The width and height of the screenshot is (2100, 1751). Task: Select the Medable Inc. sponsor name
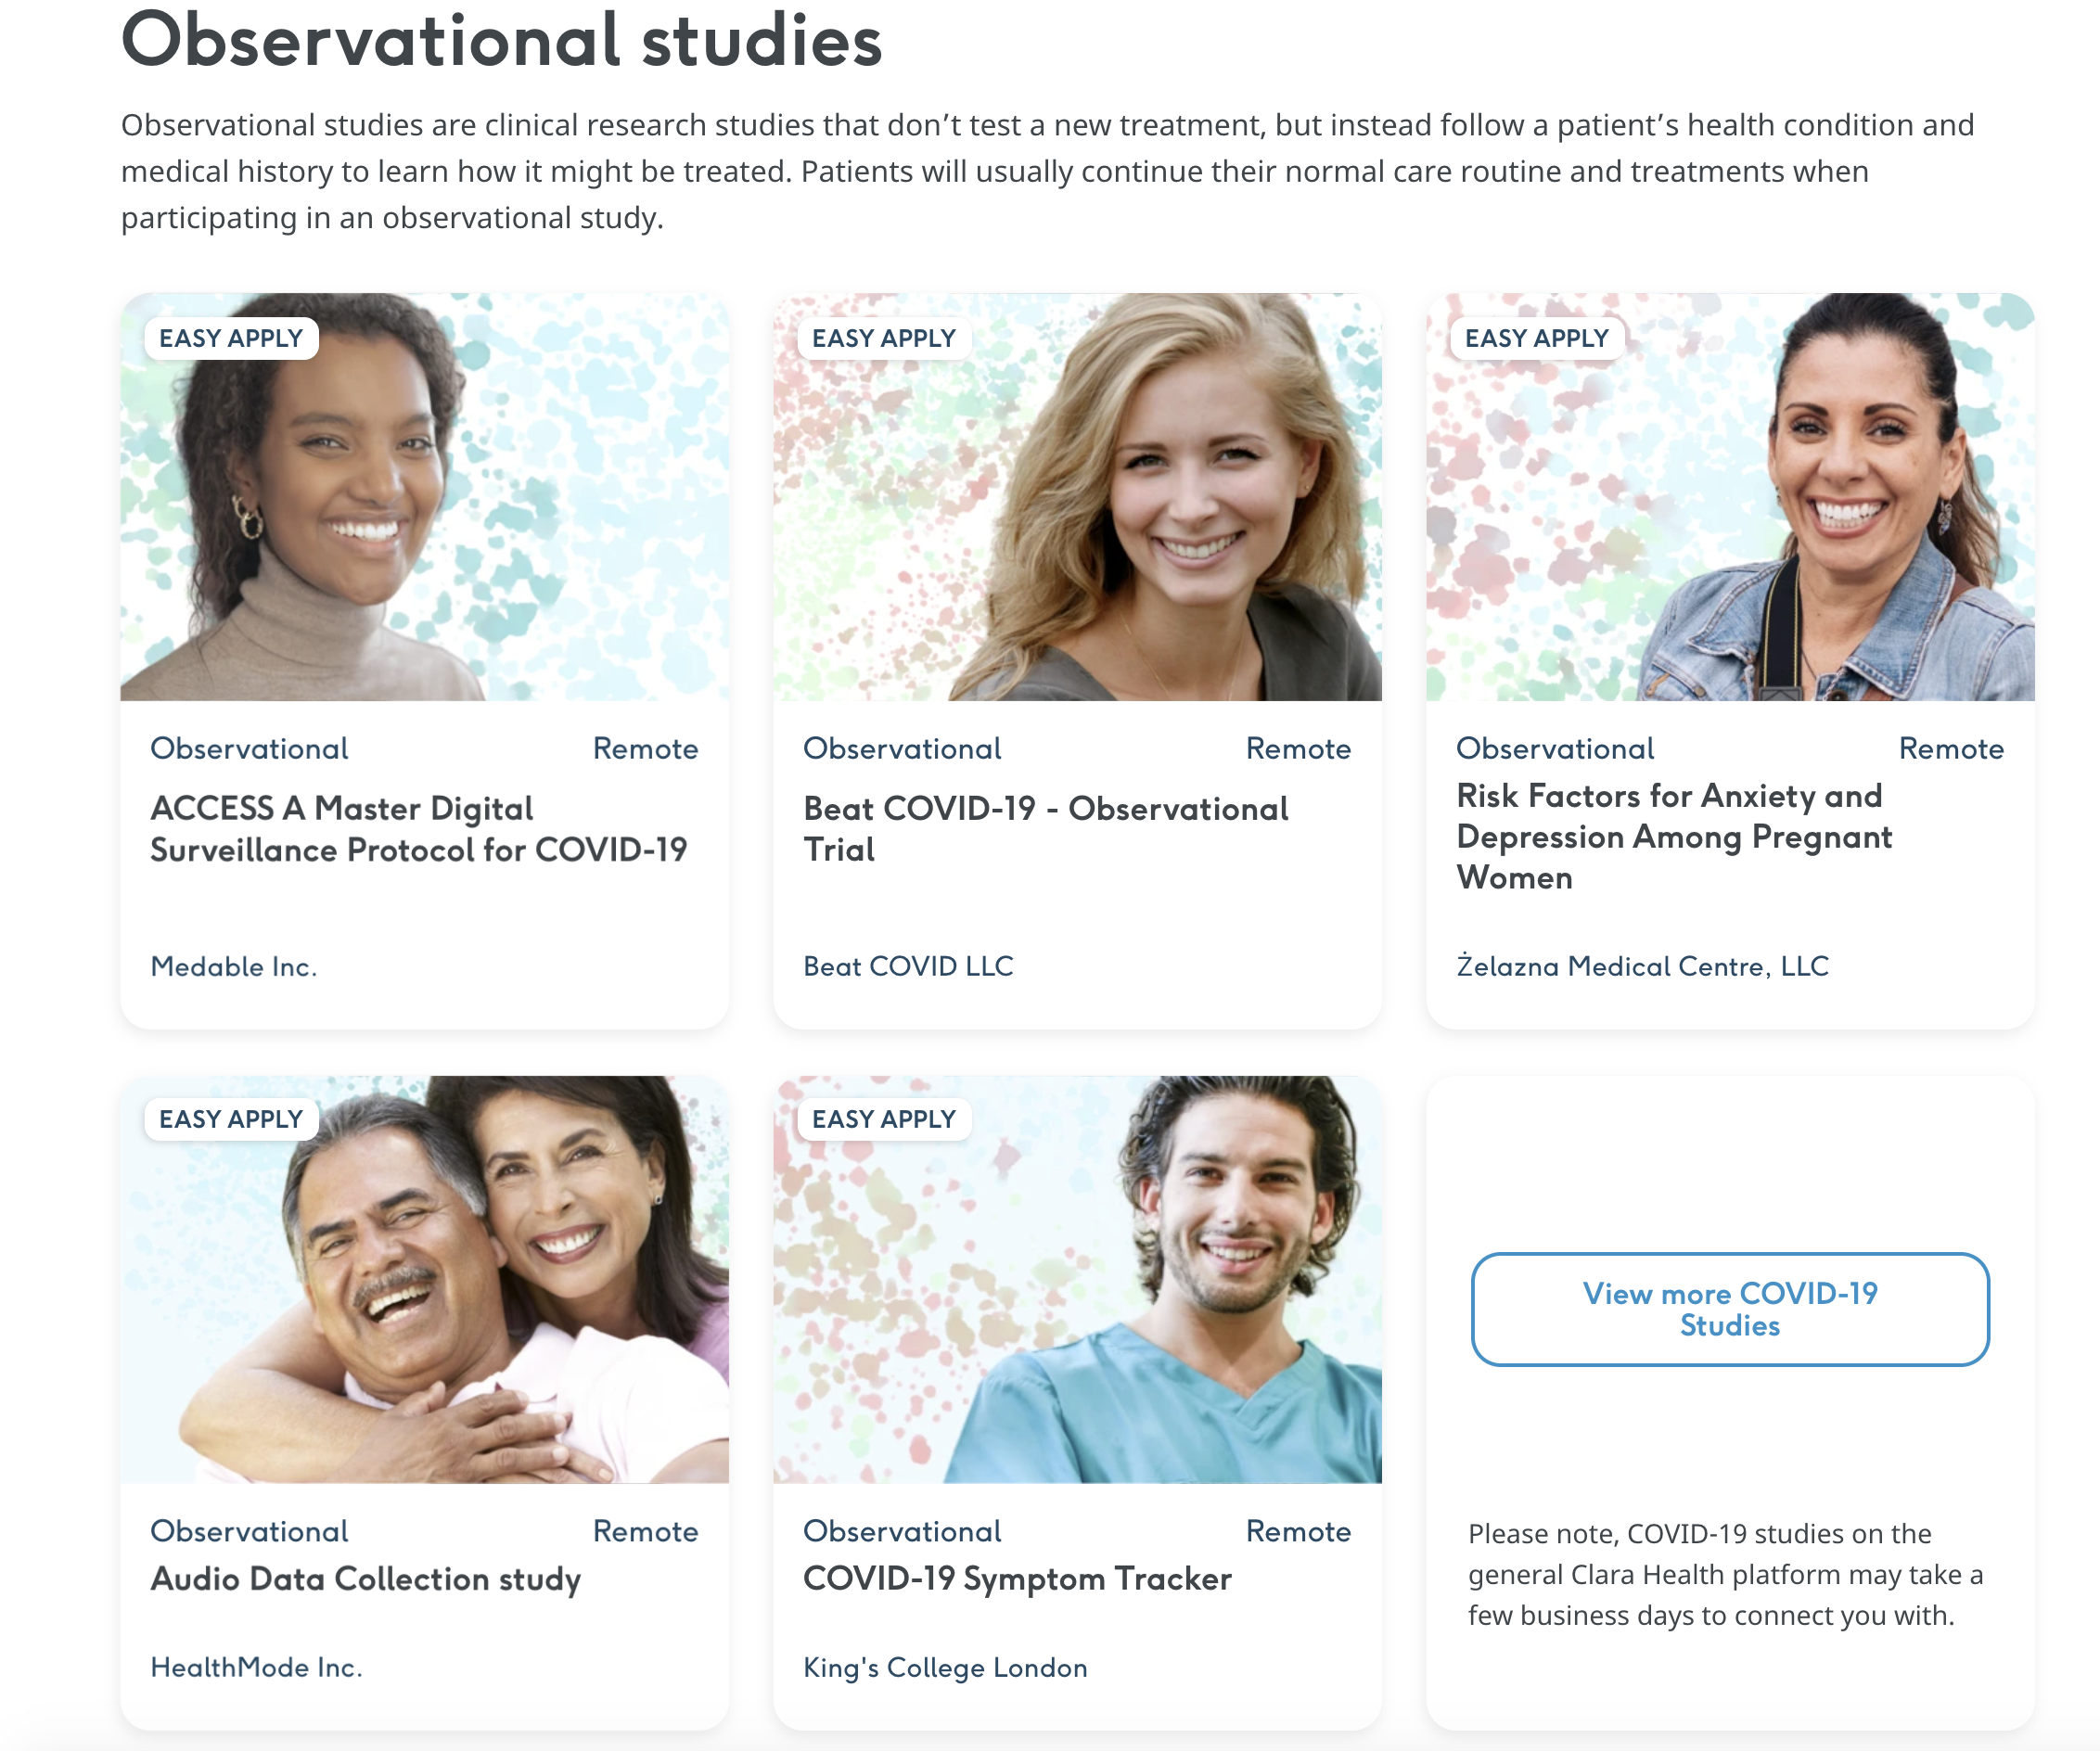234,967
